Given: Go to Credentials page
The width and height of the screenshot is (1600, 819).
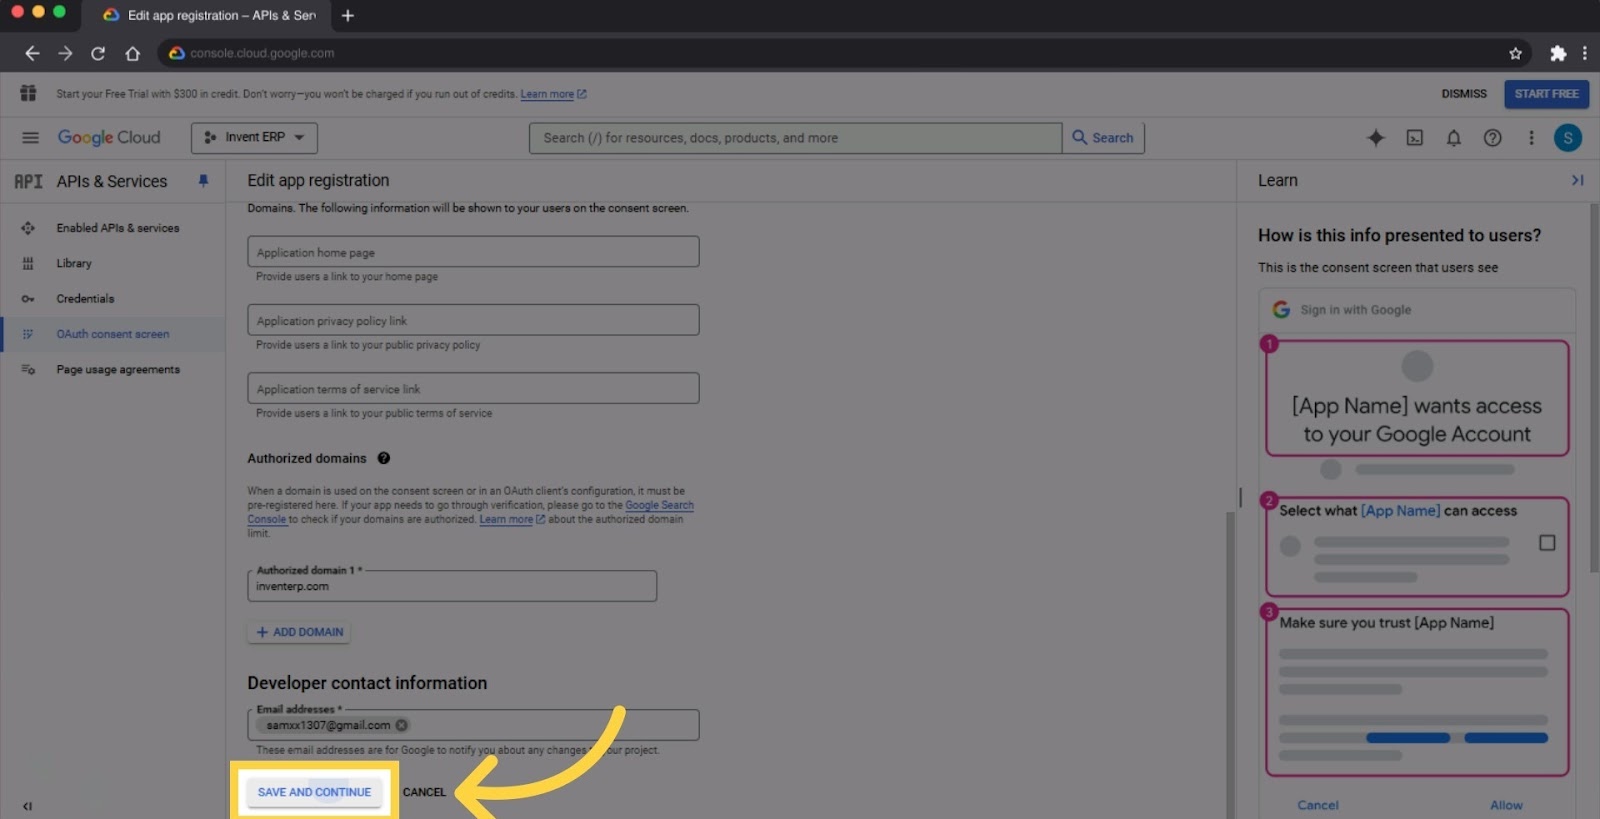Looking at the screenshot, I should 113,299.
